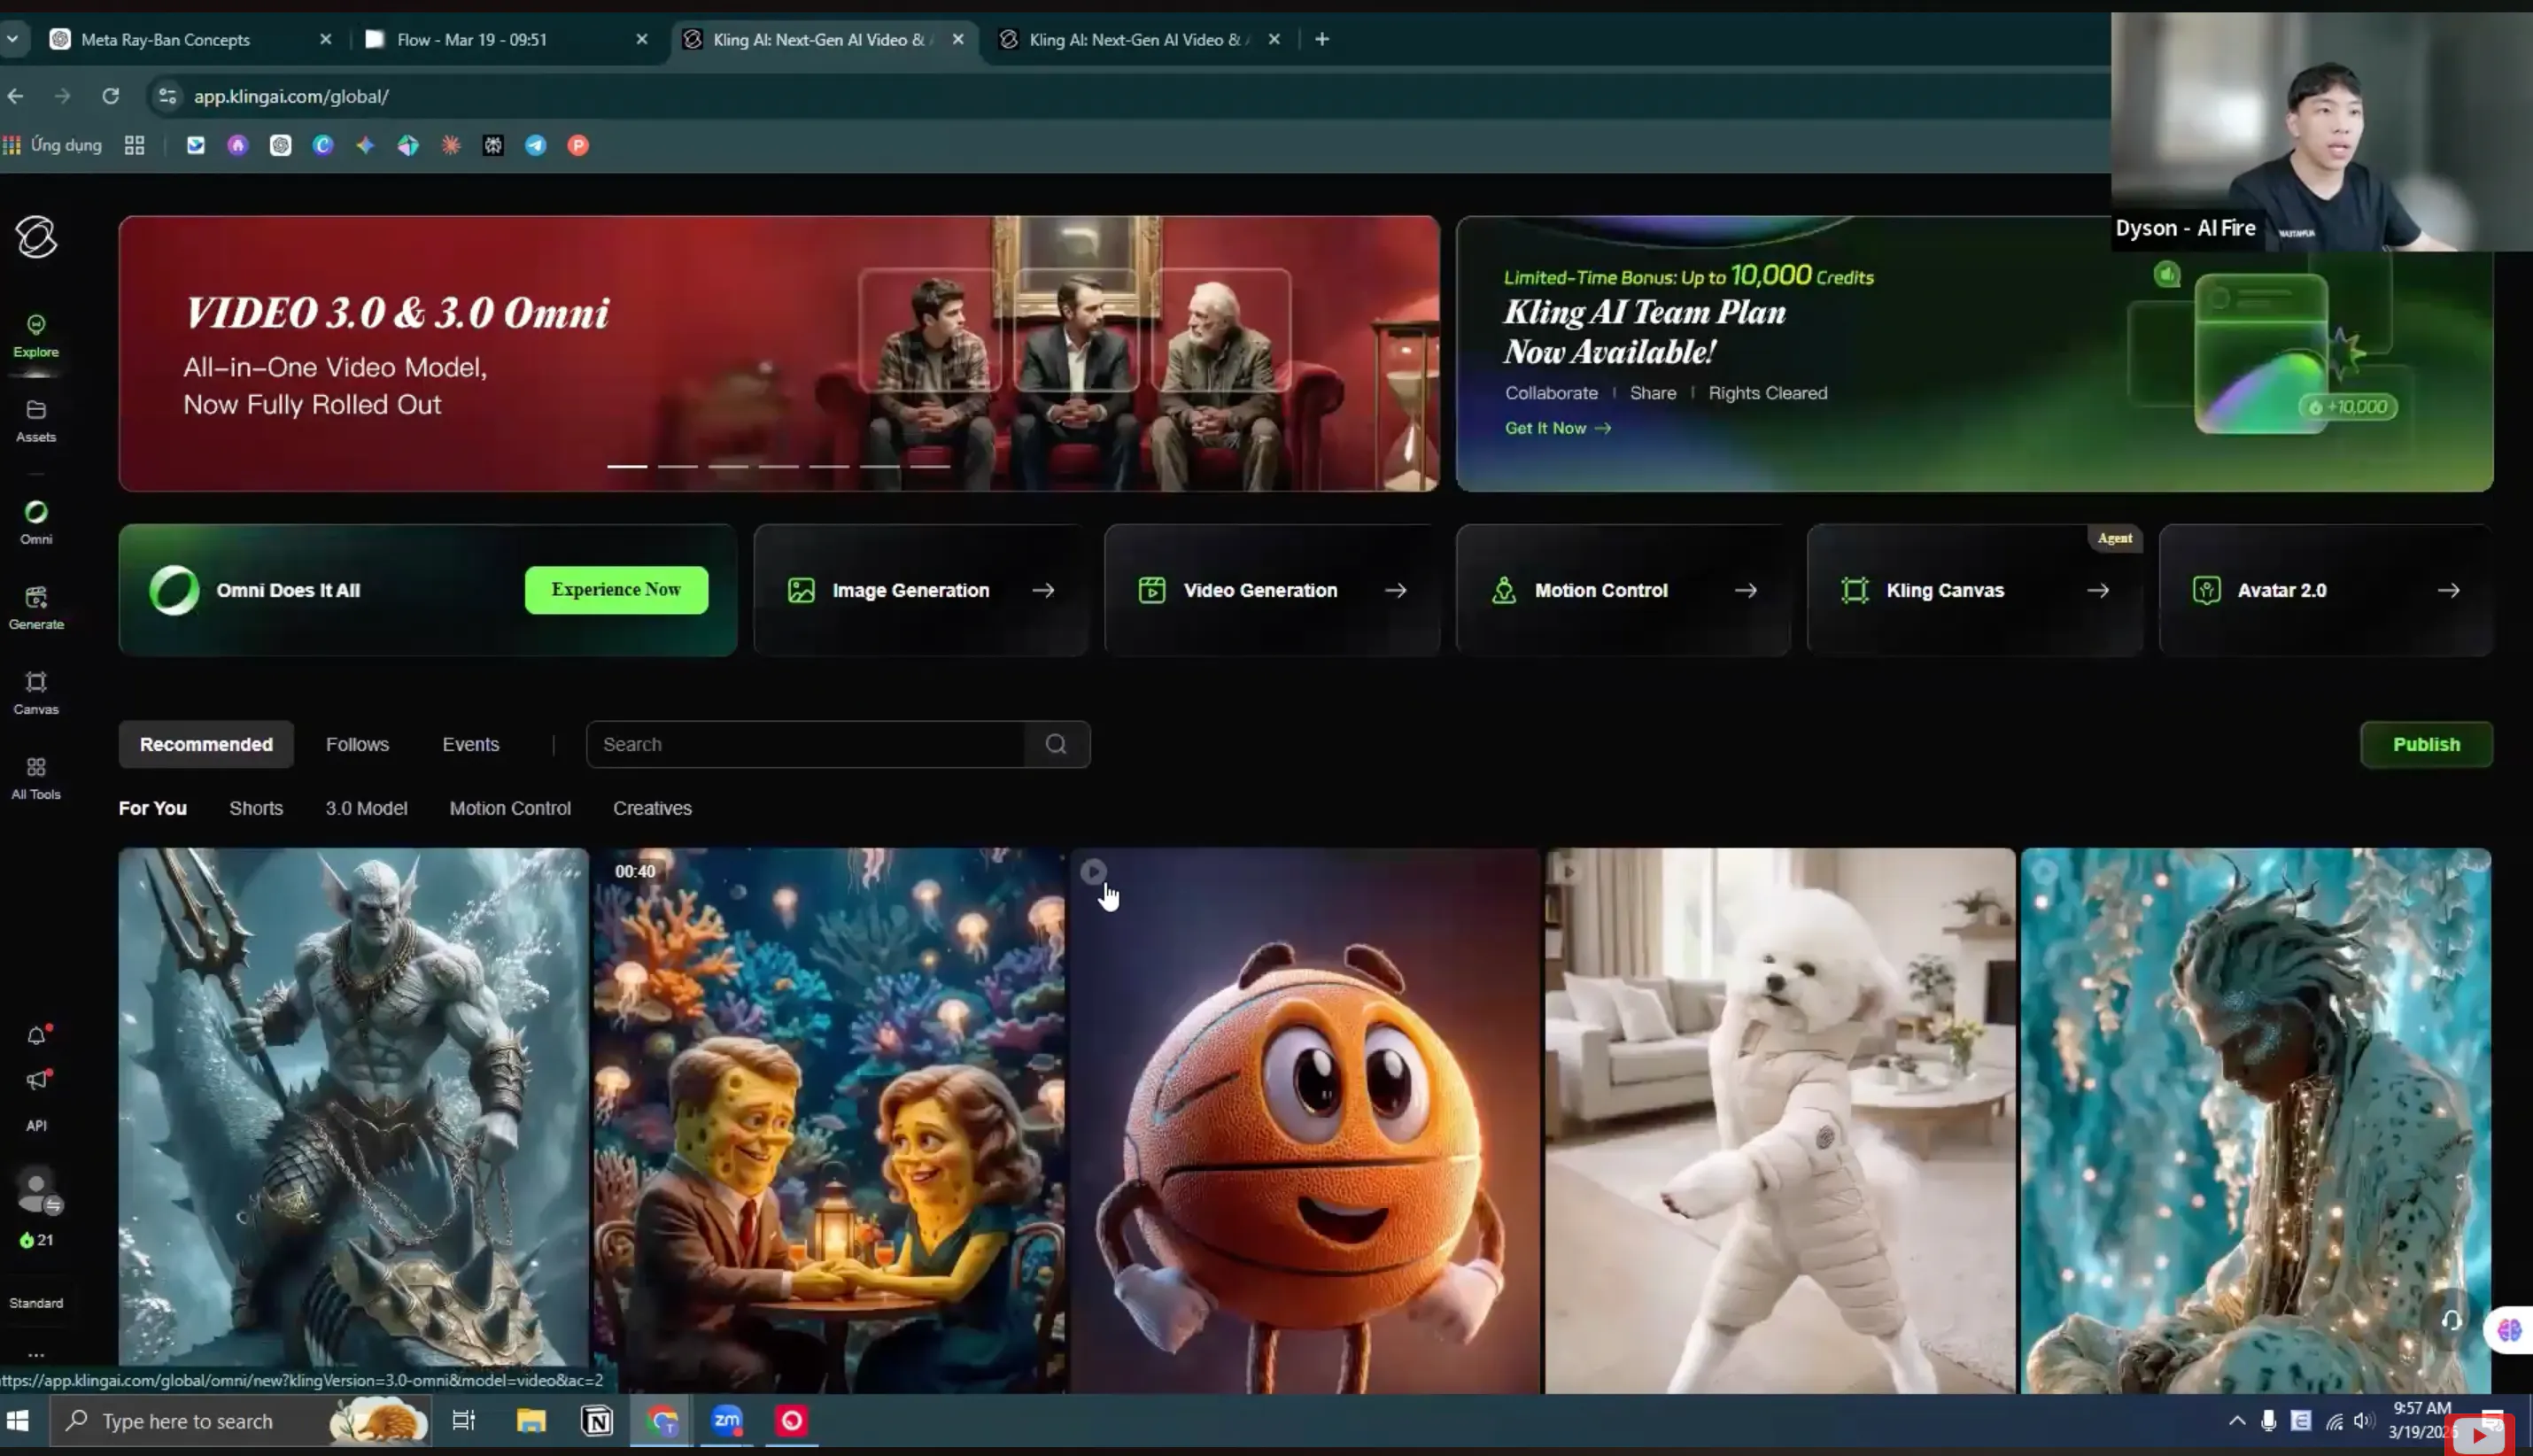Click the Publish button
This screenshot has width=2533, height=1456.
2426,744
